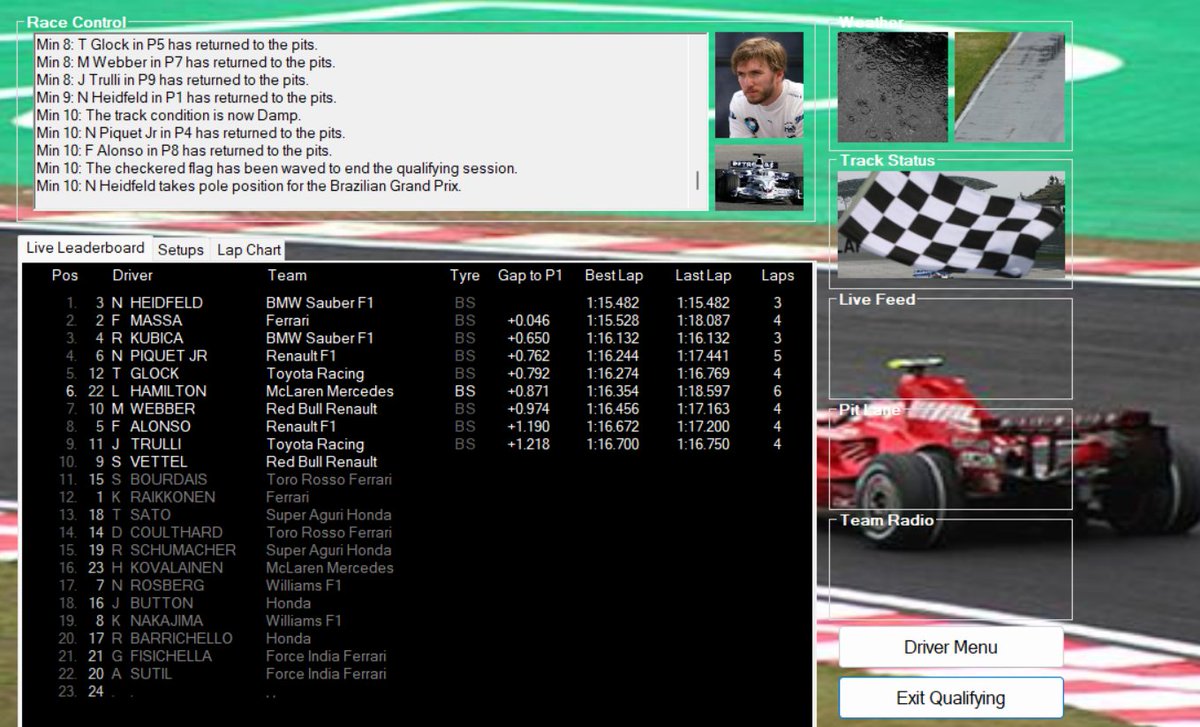This screenshot has width=1200, height=727.
Task: Select the T GLOCK leaderboard row
Action: click(418, 373)
